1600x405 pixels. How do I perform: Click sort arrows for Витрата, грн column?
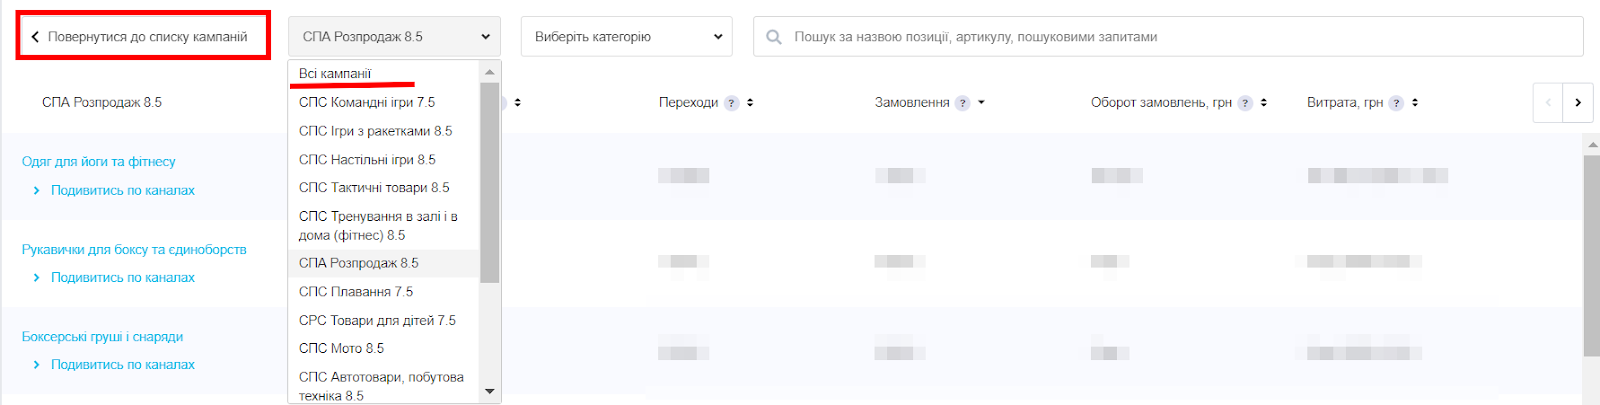[x=1415, y=103]
